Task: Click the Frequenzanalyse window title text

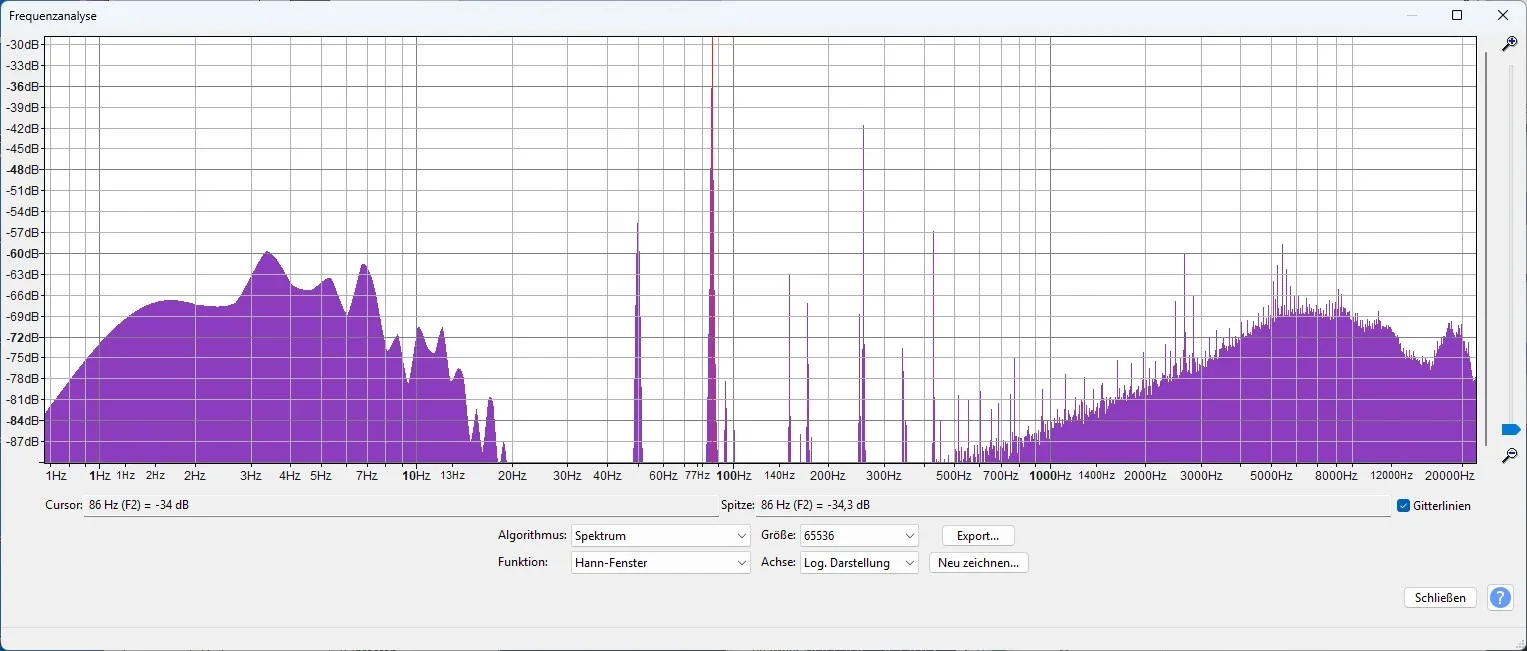Action: (x=53, y=16)
